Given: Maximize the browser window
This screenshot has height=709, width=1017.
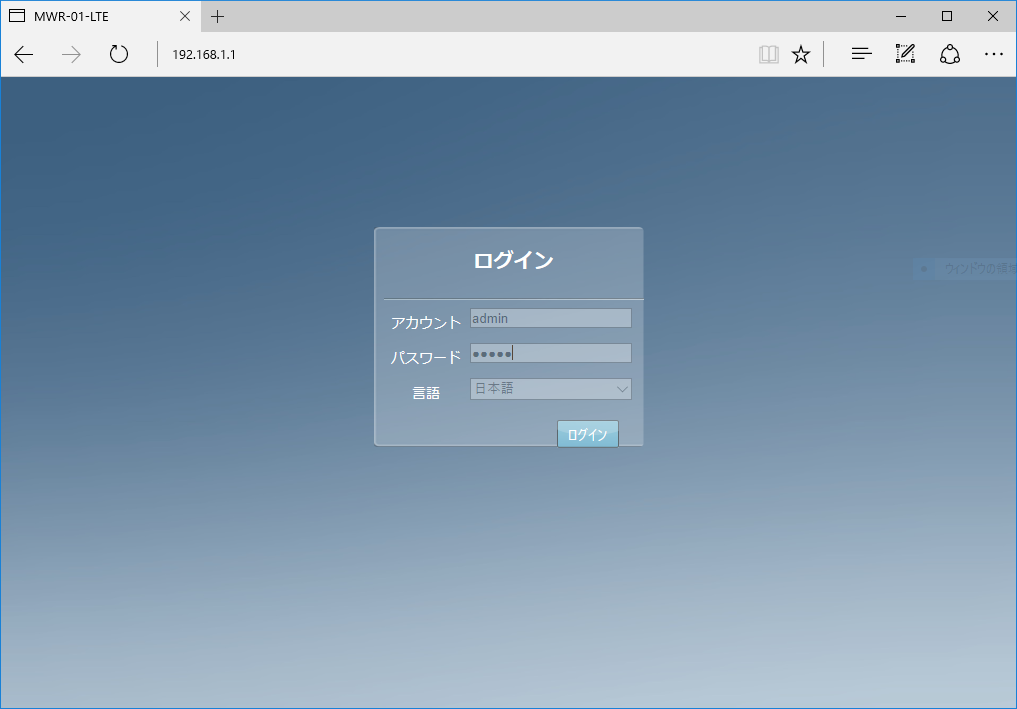Looking at the screenshot, I should pos(947,16).
